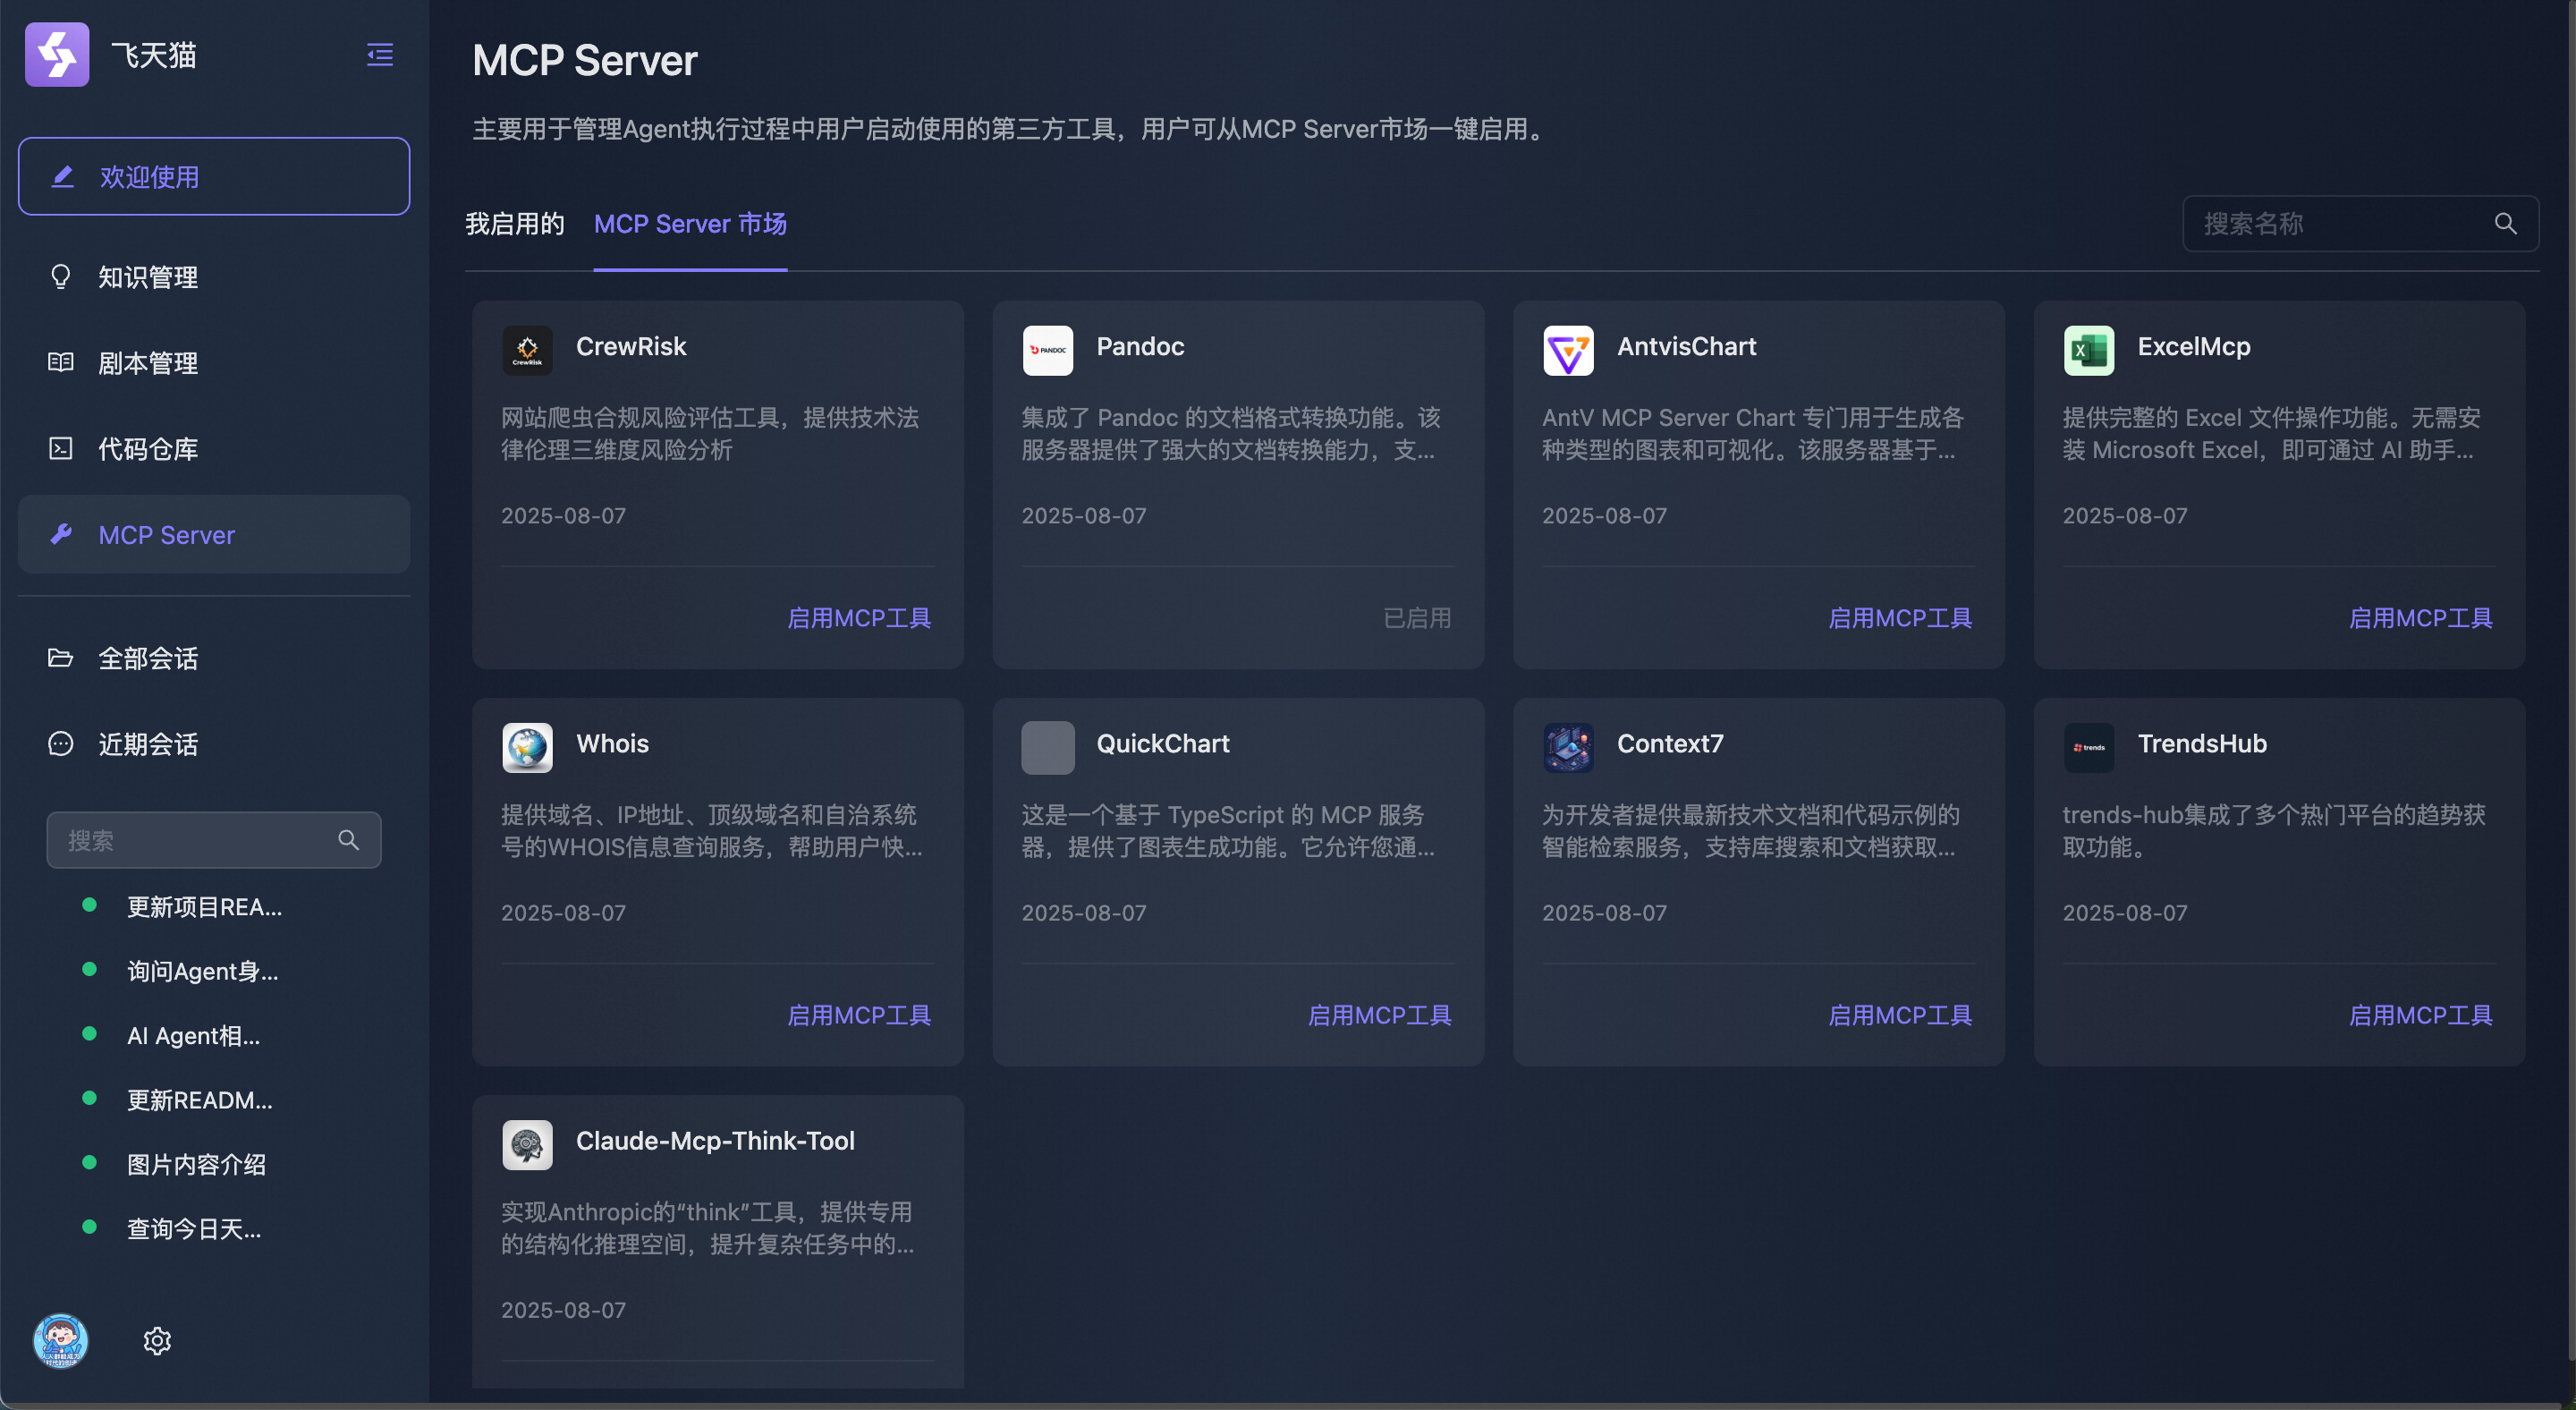This screenshot has height=1410, width=2576.
Task: Click the 飞天猫 app logo
Action: (57, 54)
